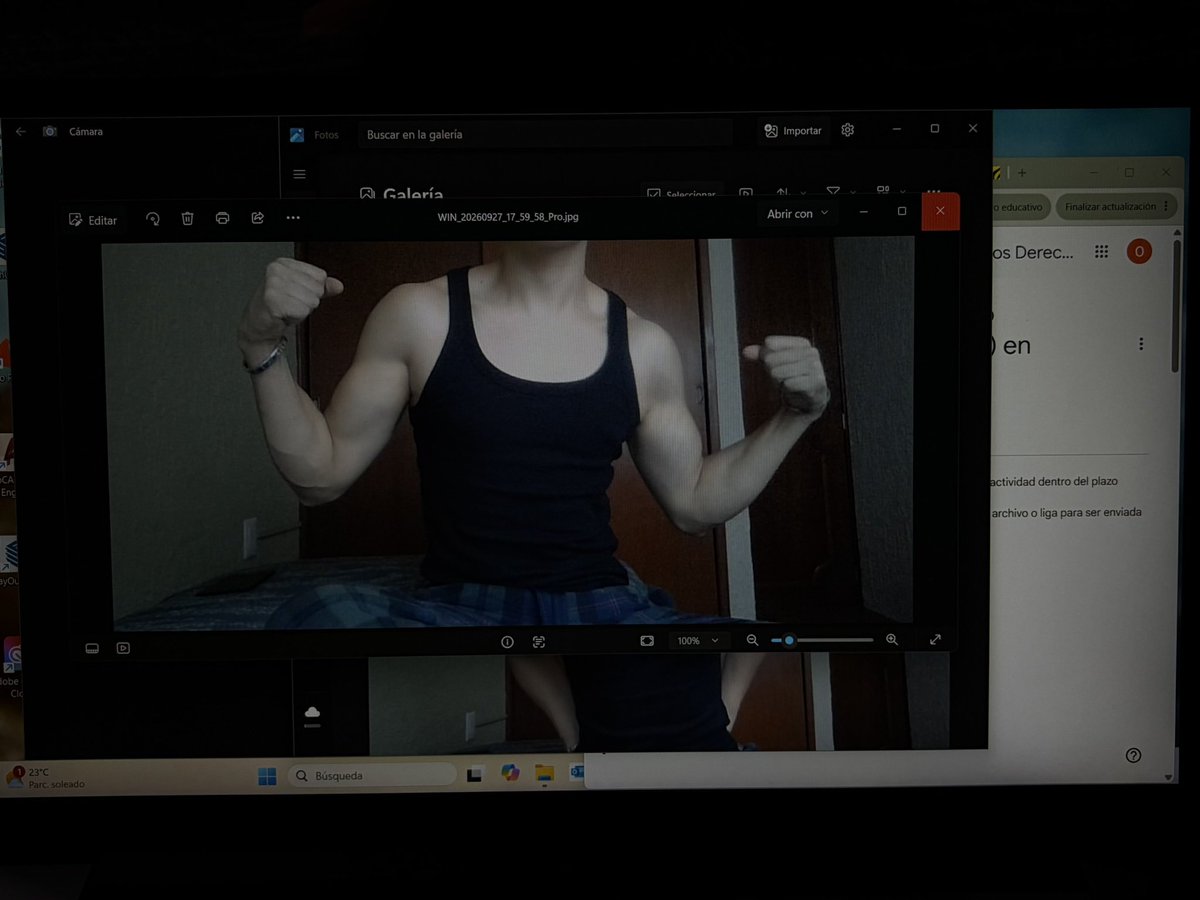Open a new browser tab with plus
The width and height of the screenshot is (1200, 900).
coord(1022,173)
